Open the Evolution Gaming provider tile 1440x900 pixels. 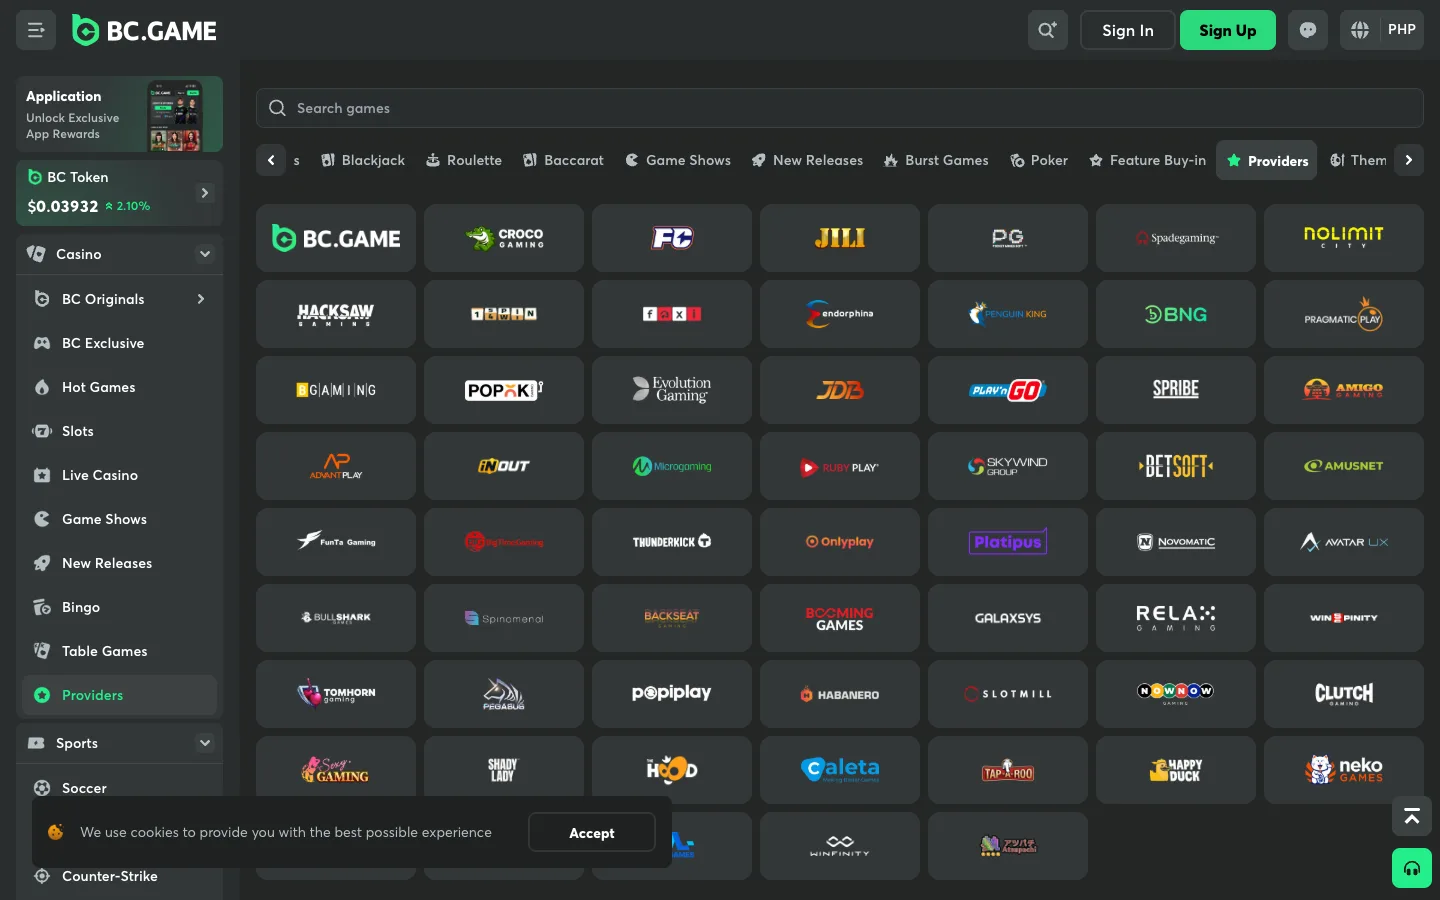pyautogui.click(x=672, y=390)
